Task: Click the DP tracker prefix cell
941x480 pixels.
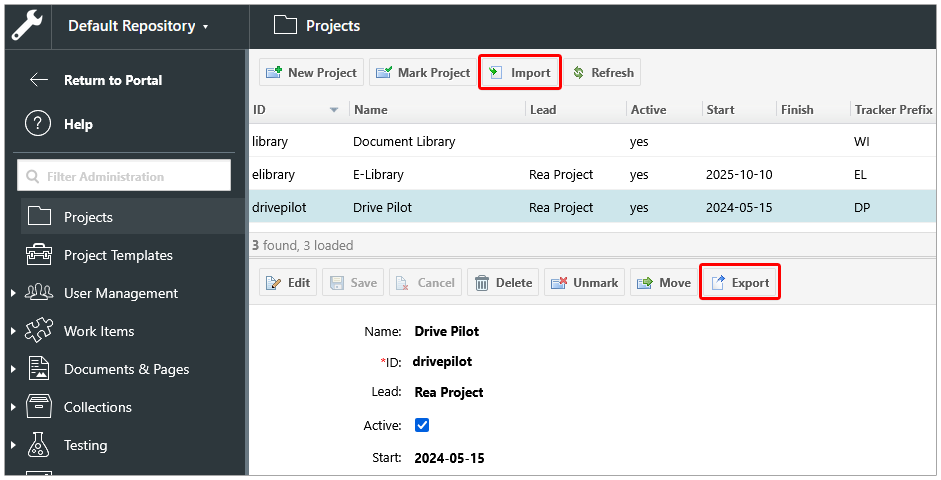Action: tap(862, 208)
